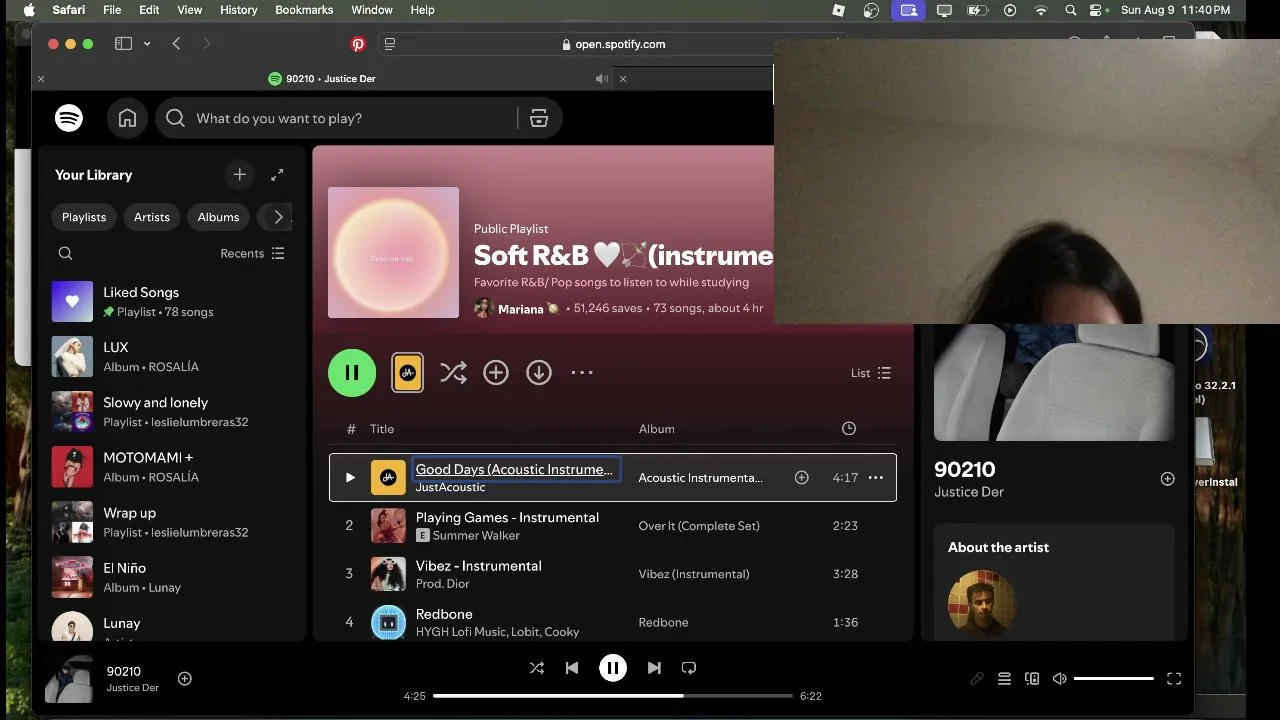Open the History menu

tap(238, 10)
